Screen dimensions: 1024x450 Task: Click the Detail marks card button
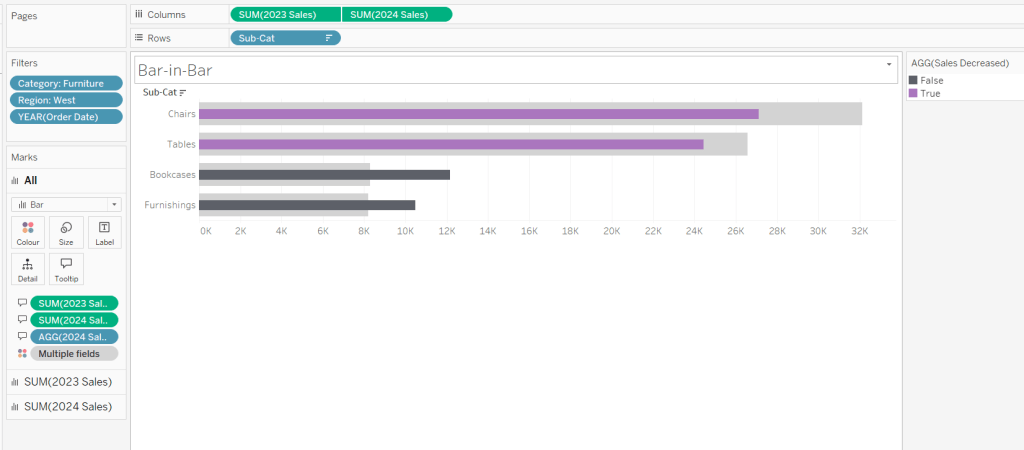pyautogui.click(x=28, y=269)
